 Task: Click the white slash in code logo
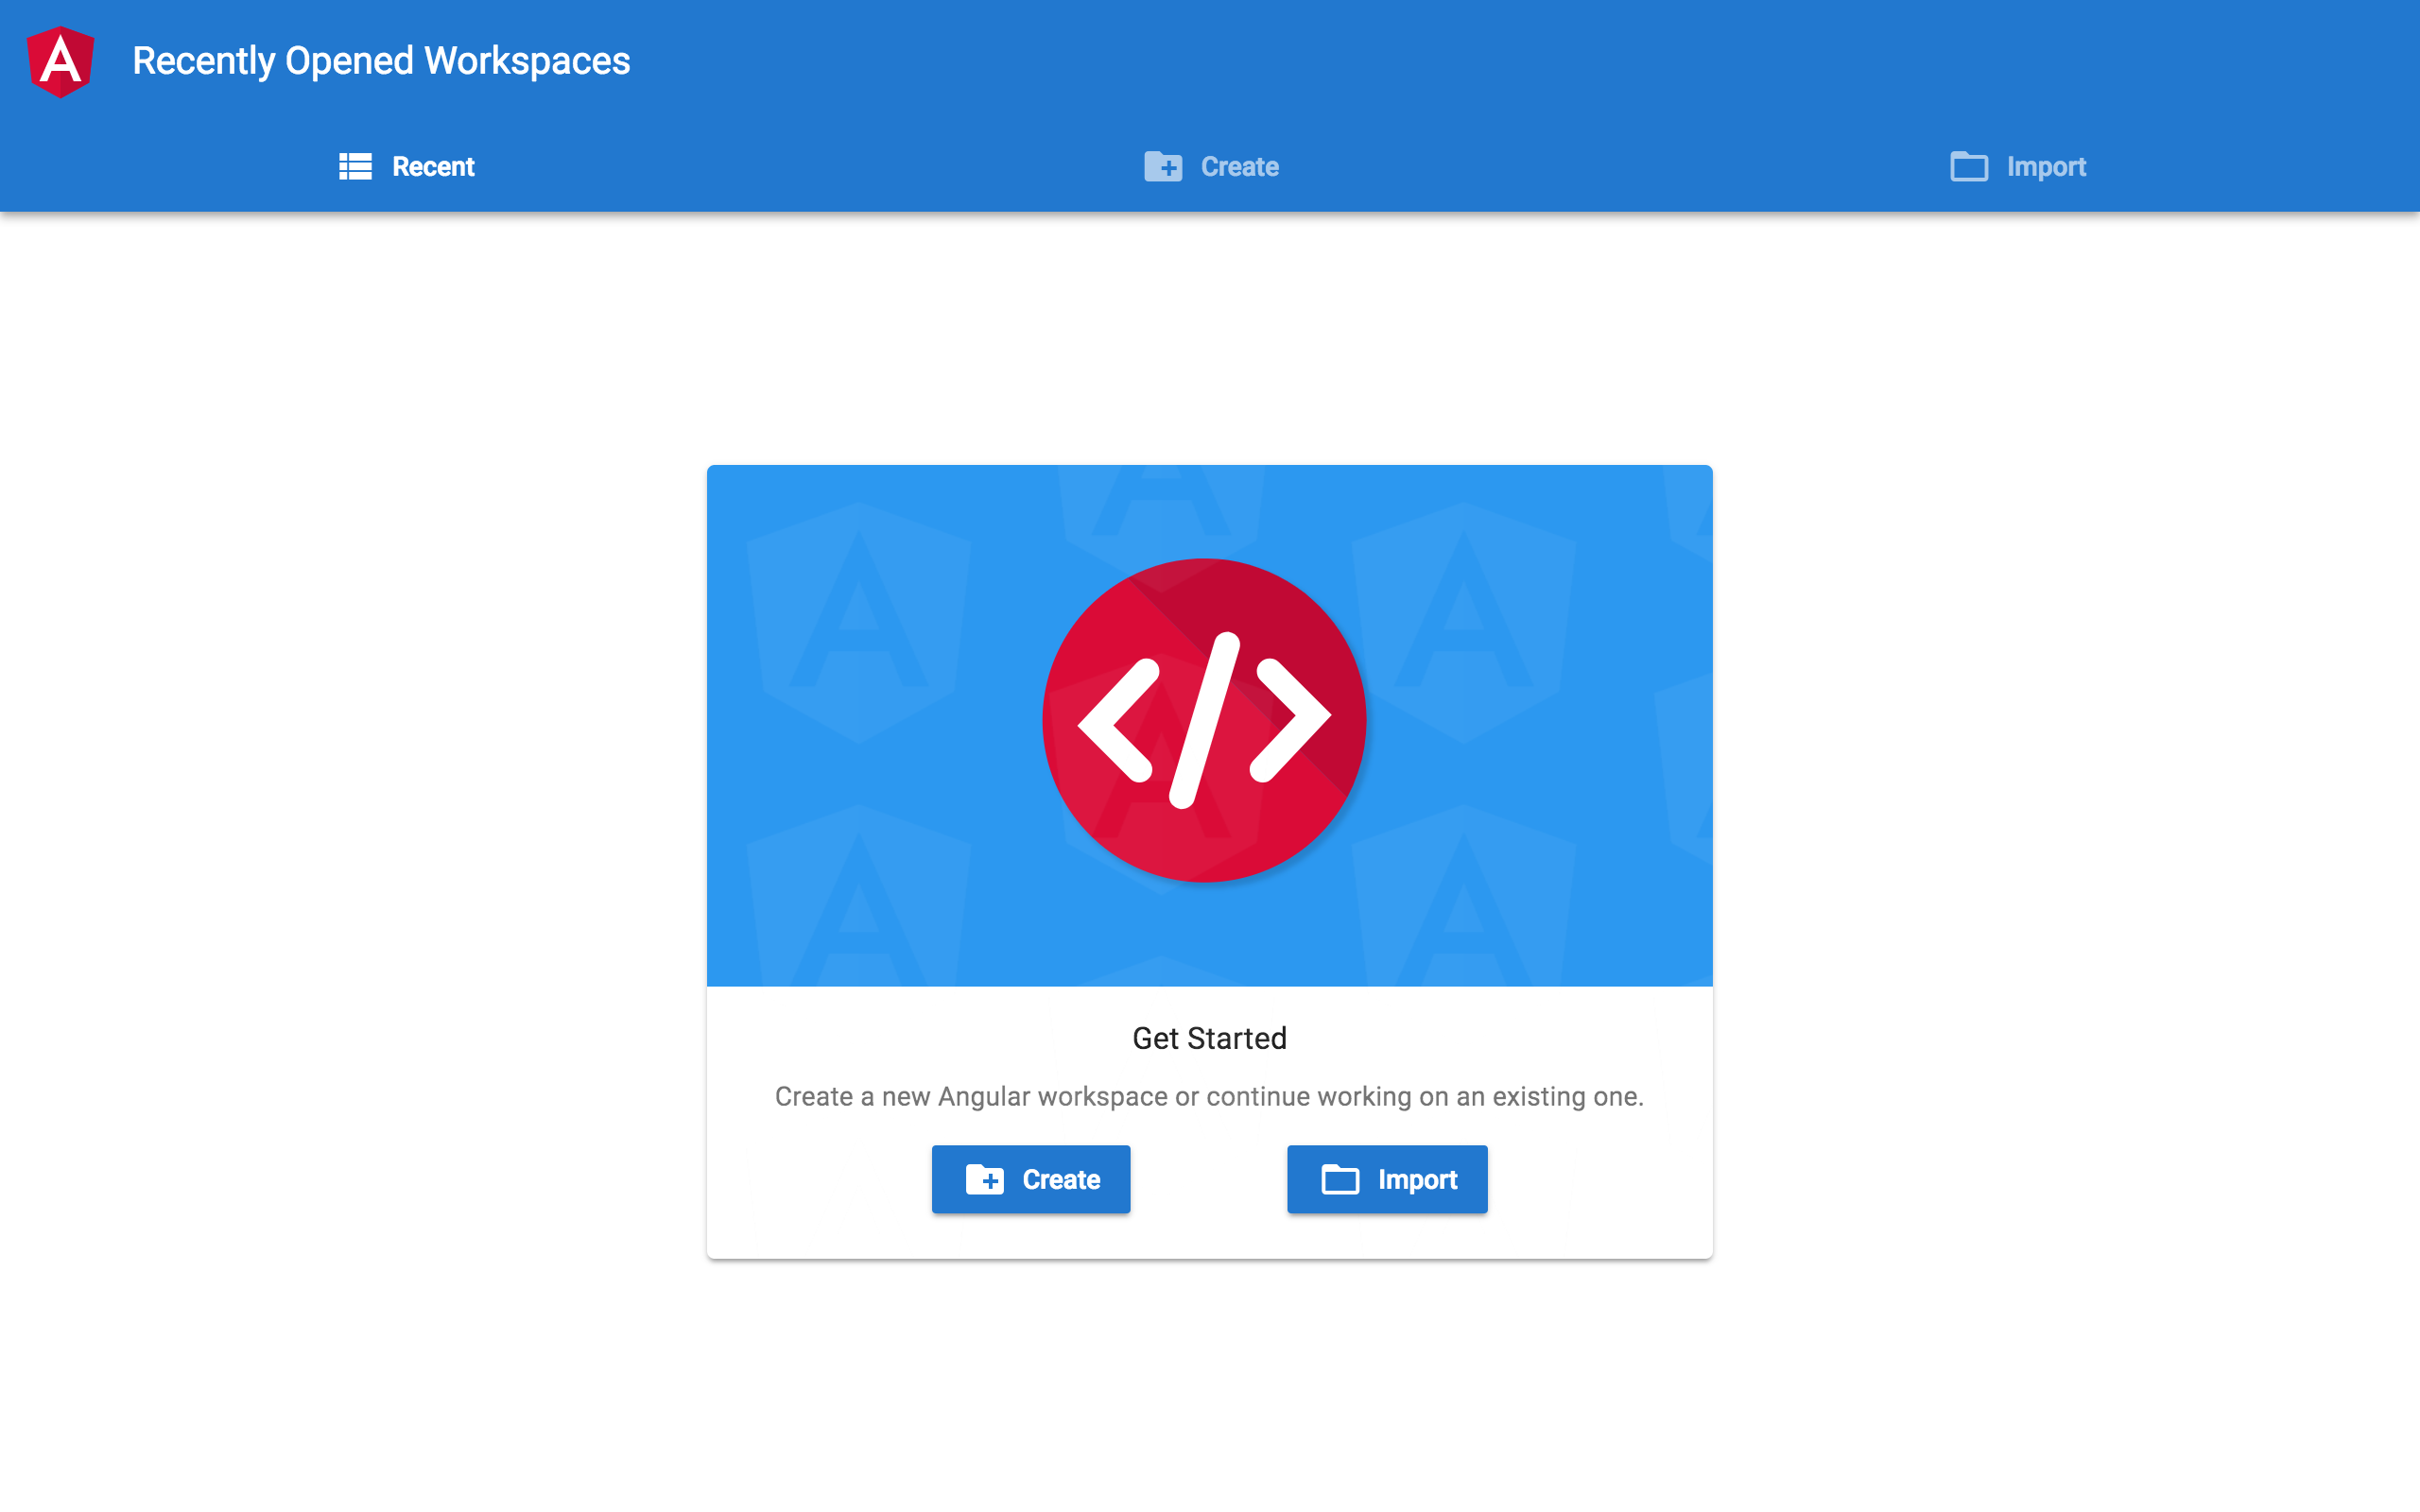1205,720
